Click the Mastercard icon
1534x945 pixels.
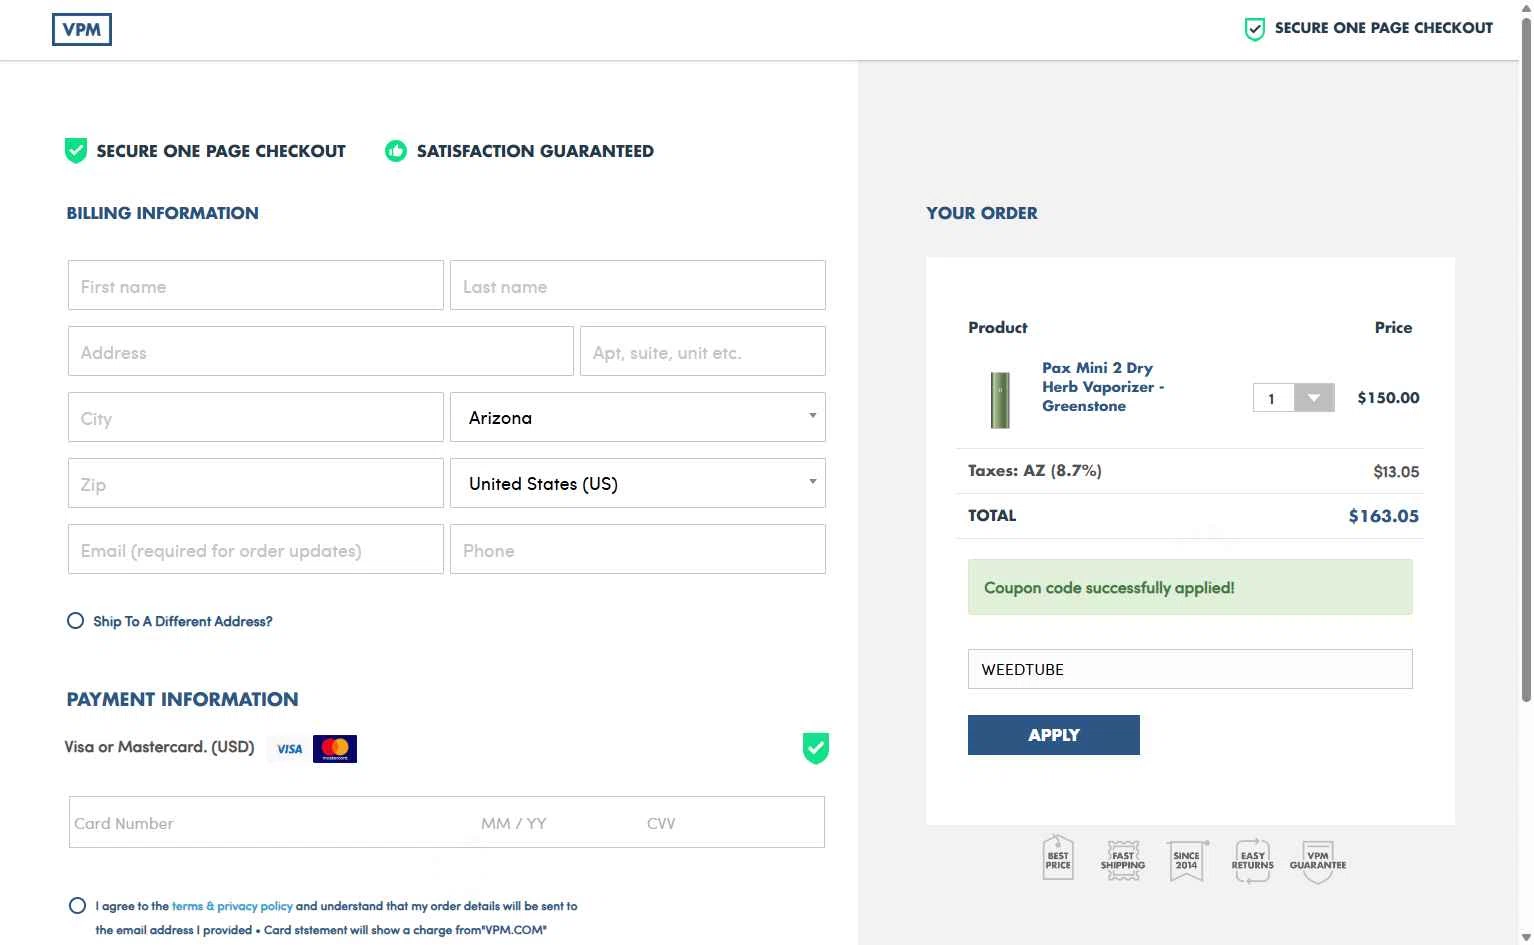[335, 749]
